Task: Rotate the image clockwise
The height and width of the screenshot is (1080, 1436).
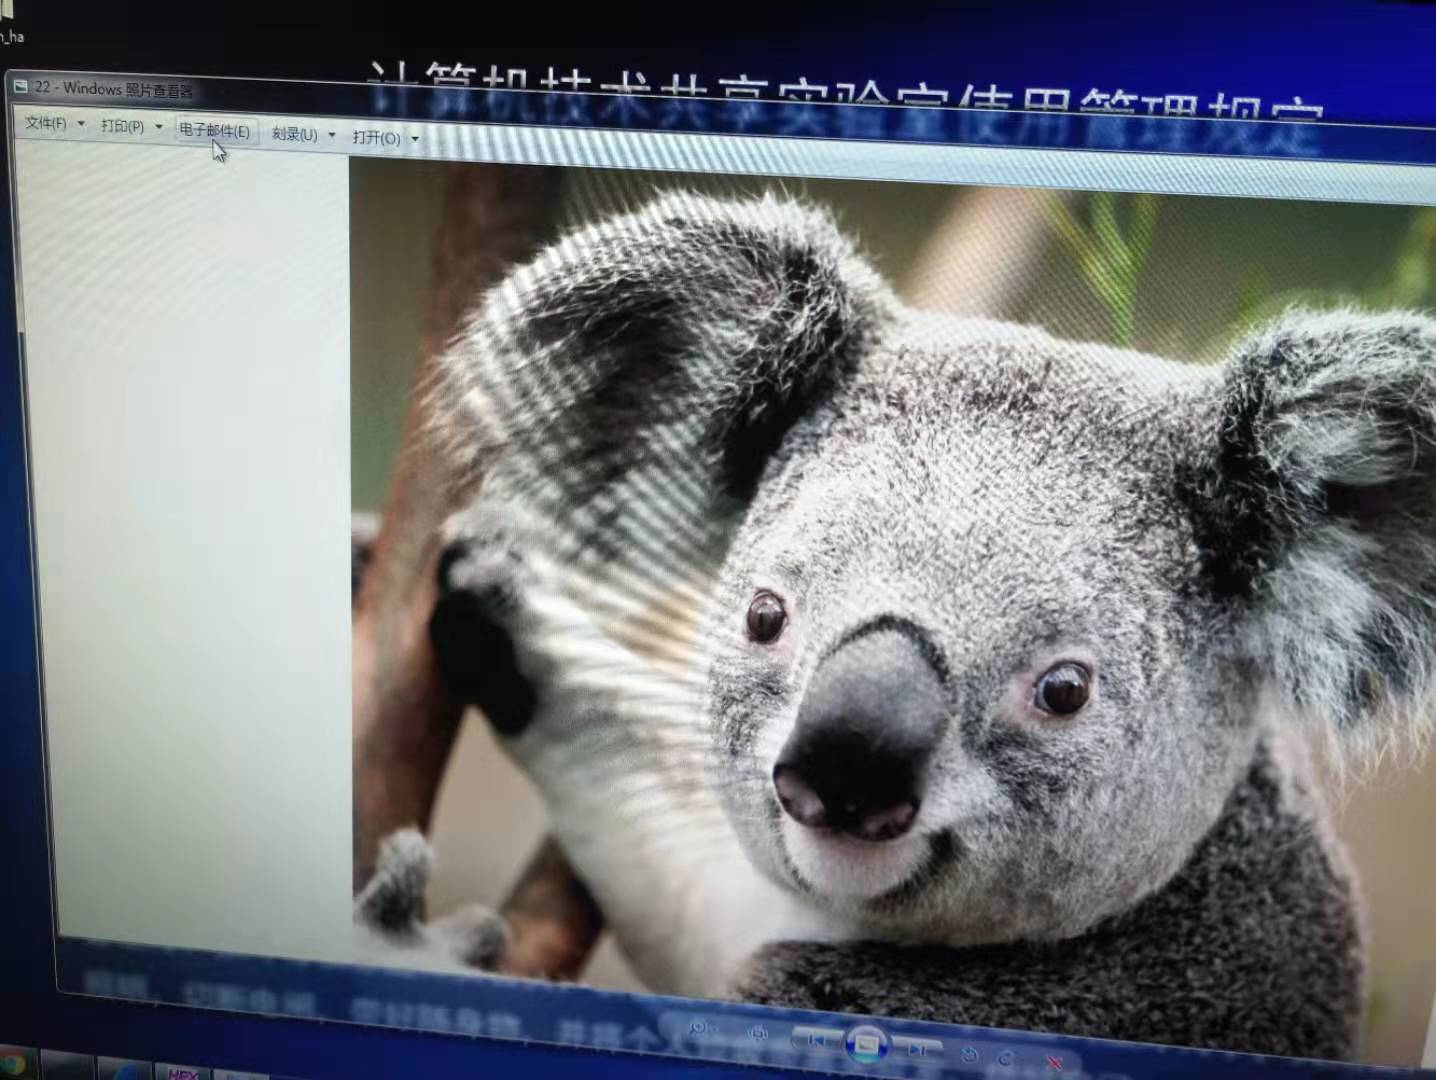Action: click(x=1006, y=1058)
